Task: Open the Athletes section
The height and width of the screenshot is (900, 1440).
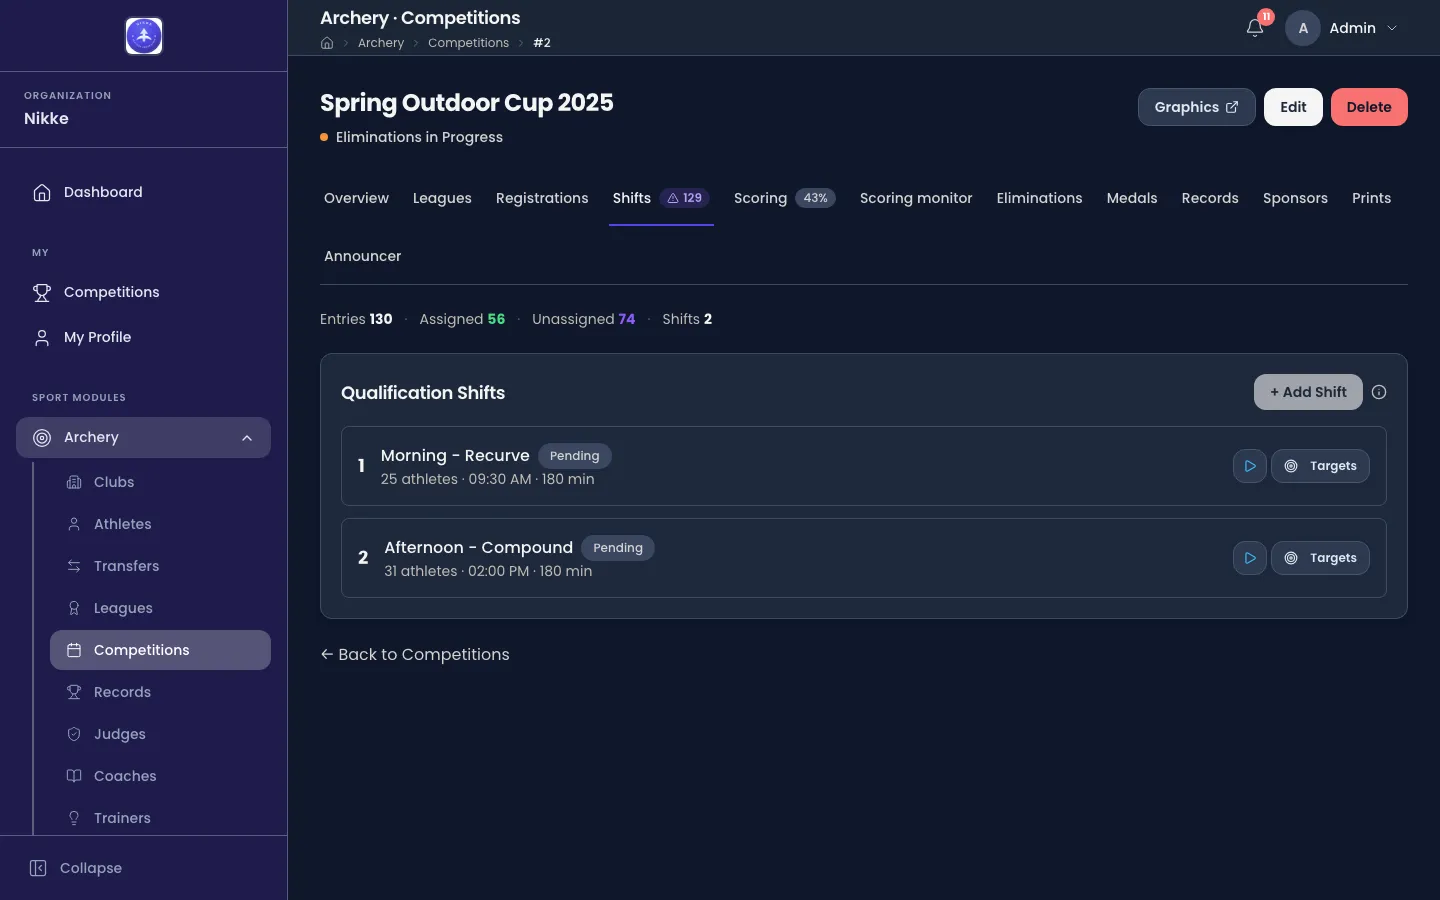Action: 160,524
